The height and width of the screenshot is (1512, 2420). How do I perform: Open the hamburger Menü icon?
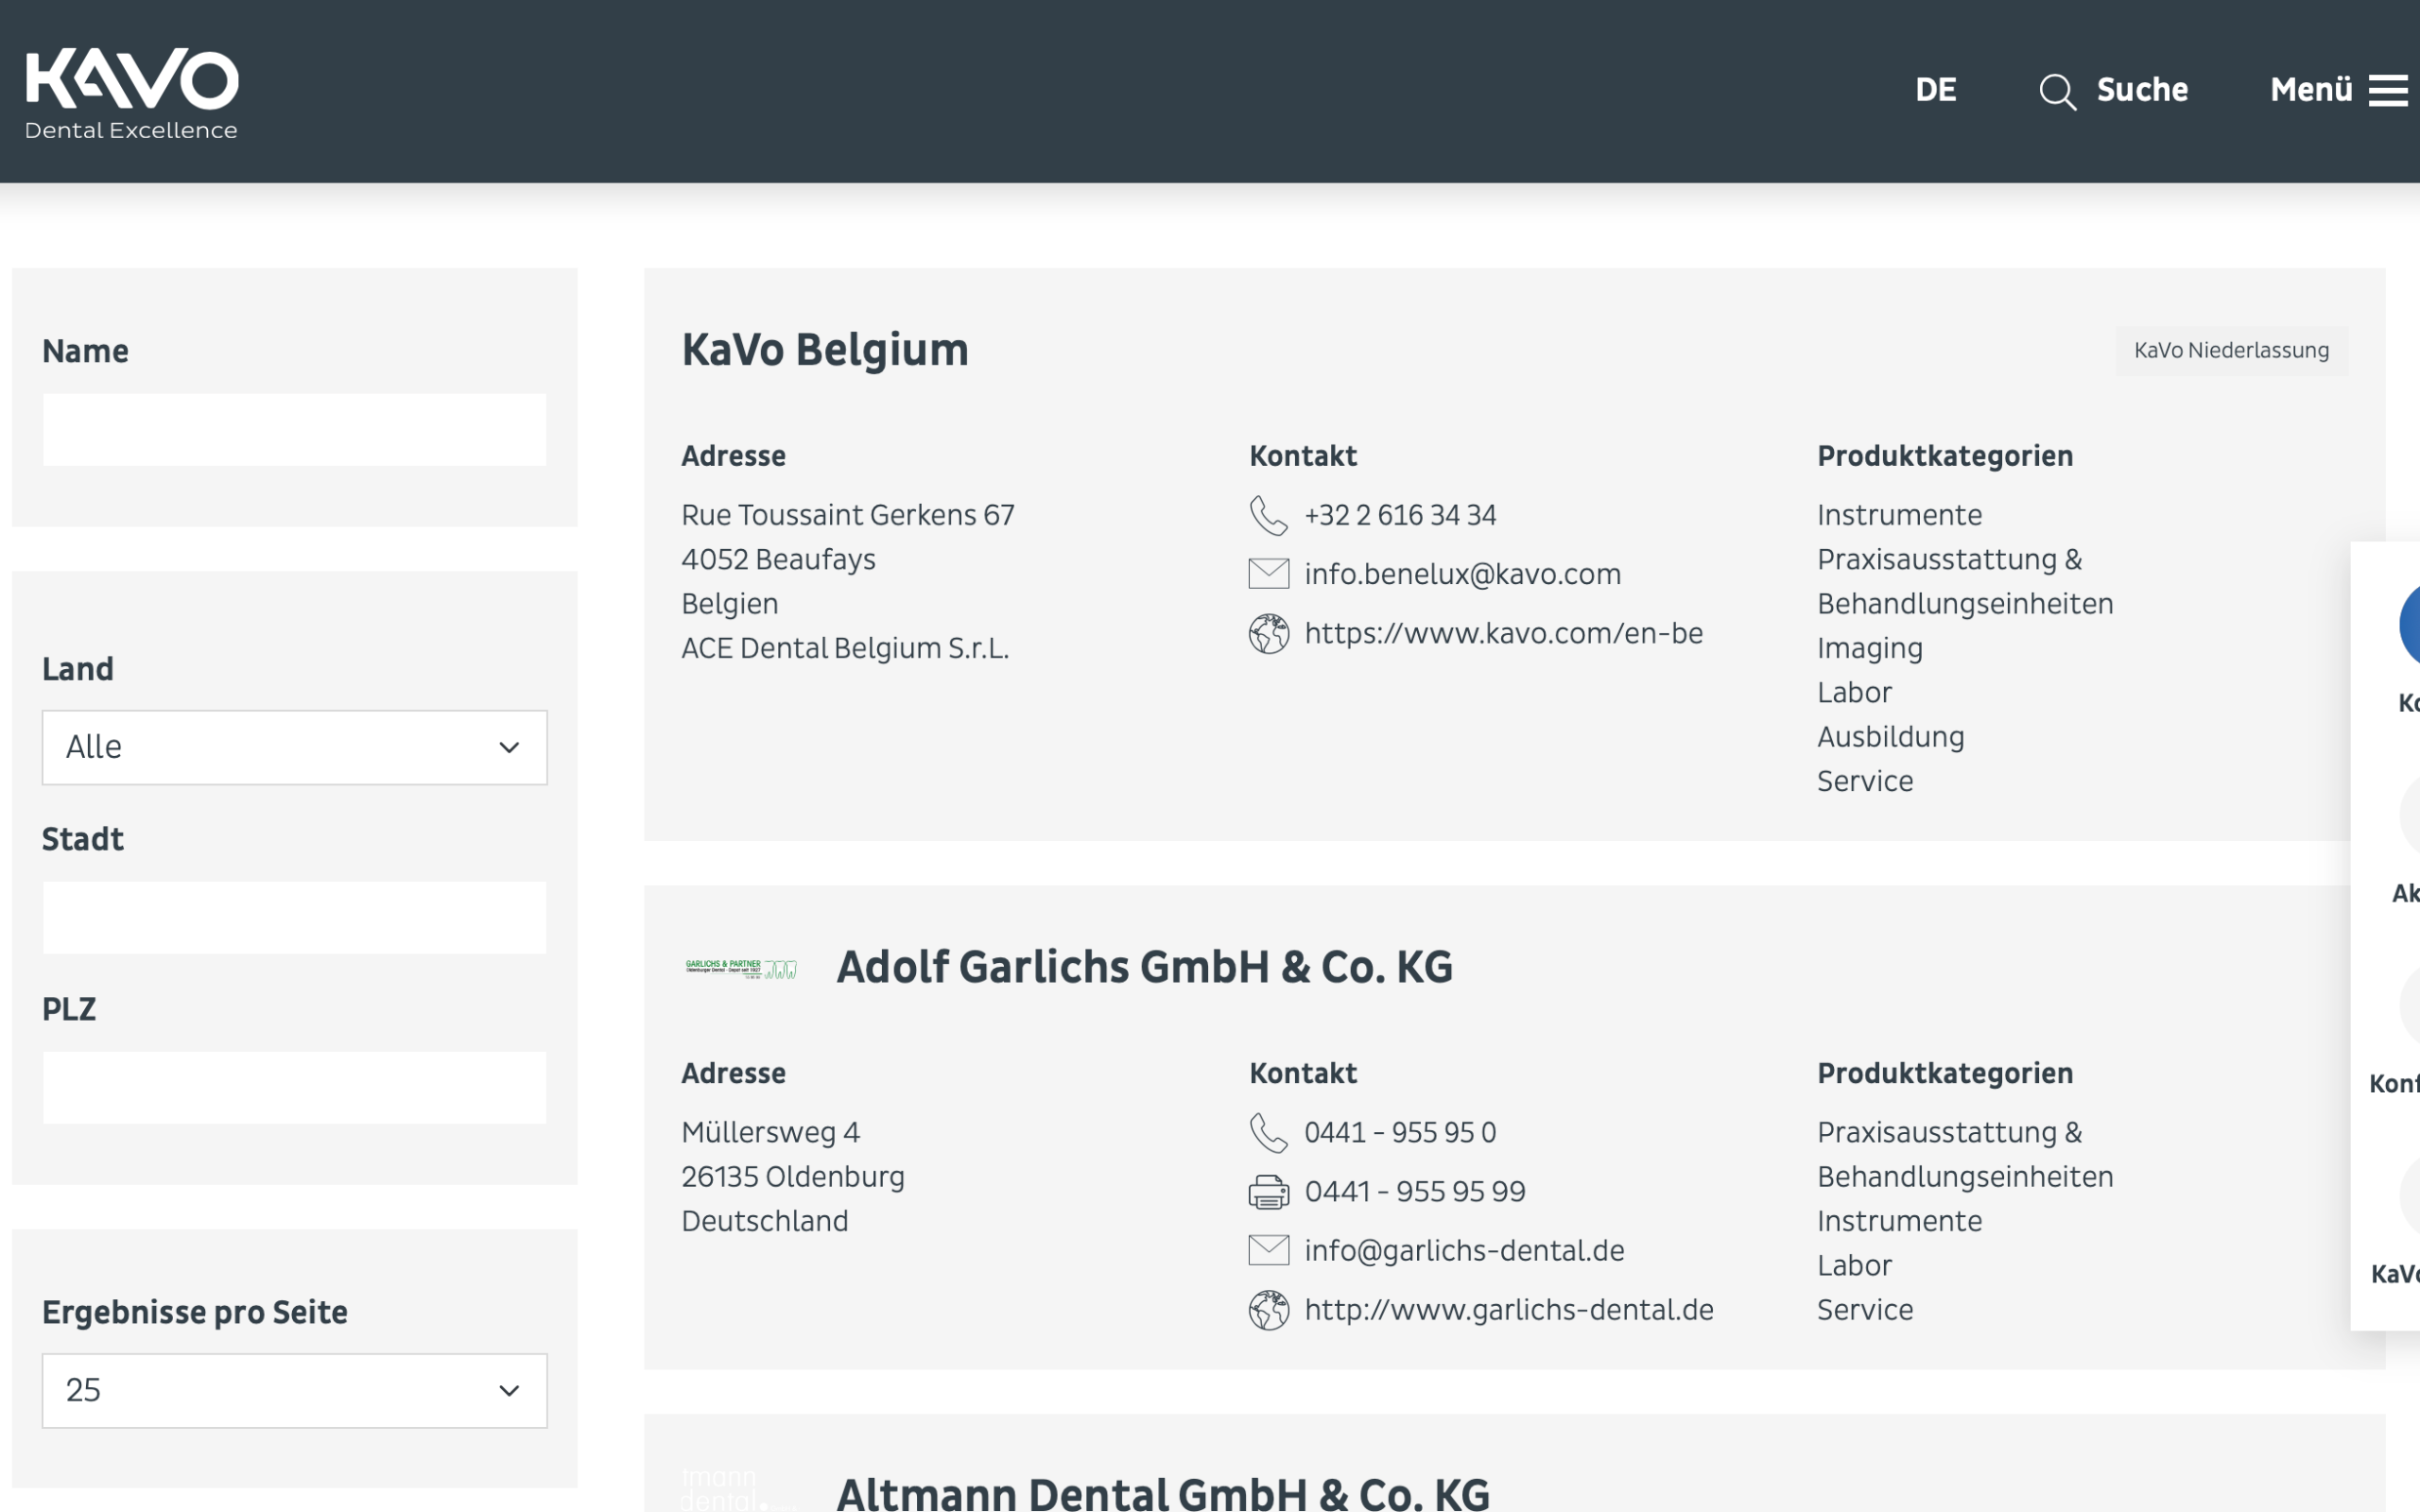pos(2388,90)
